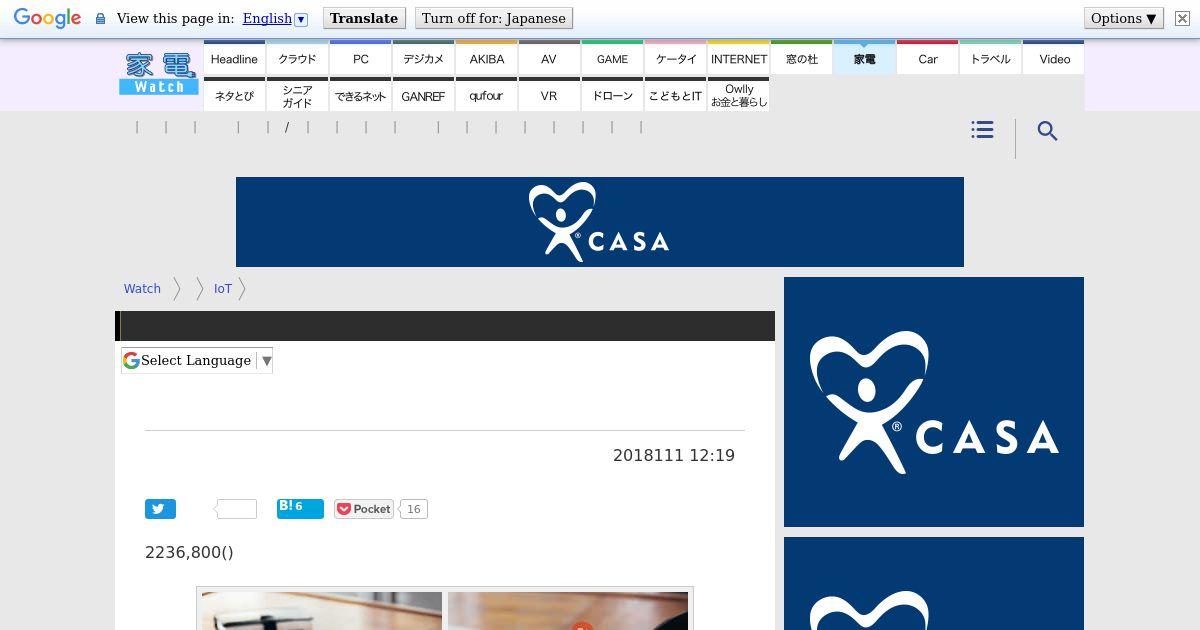1200x630 pixels.
Task: Click the empty tweet count bubble
Action: [x=236, y=509]
